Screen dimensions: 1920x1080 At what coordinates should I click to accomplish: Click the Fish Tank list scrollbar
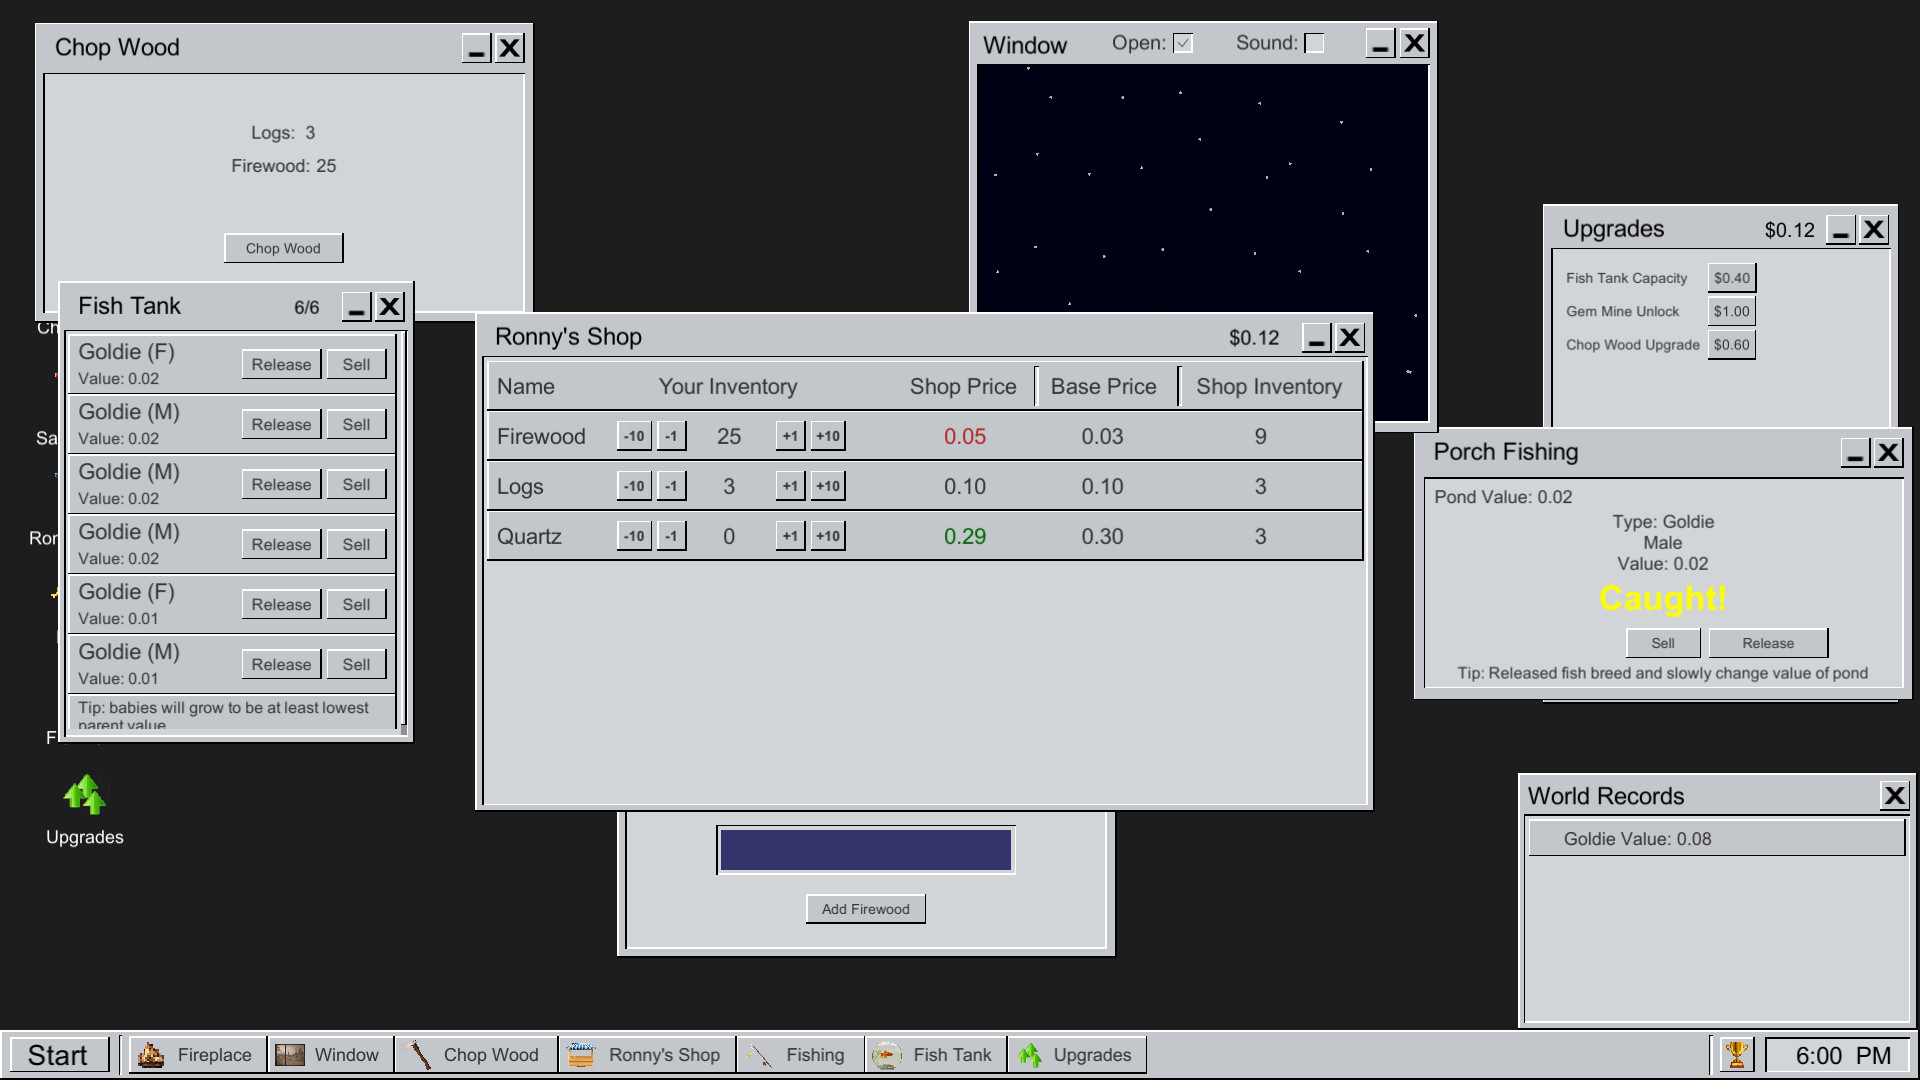click(402, 530)
